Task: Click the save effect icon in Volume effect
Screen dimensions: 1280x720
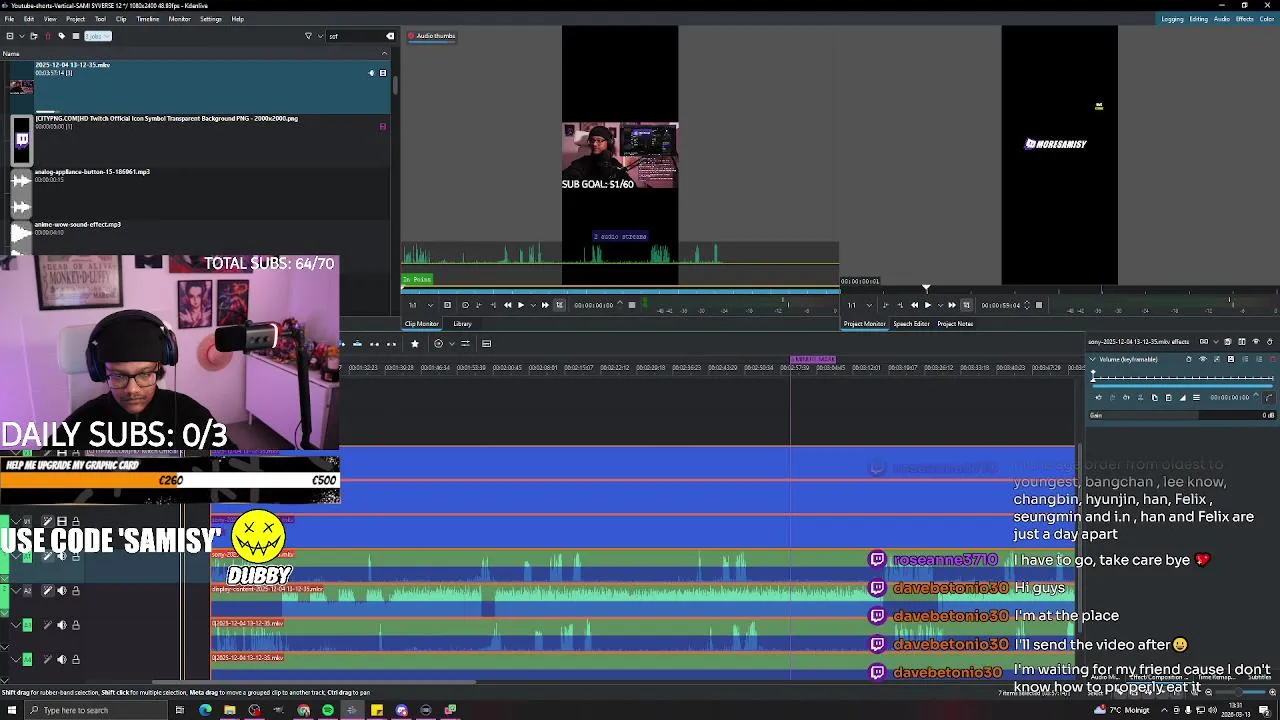Action: (1231, 359)
